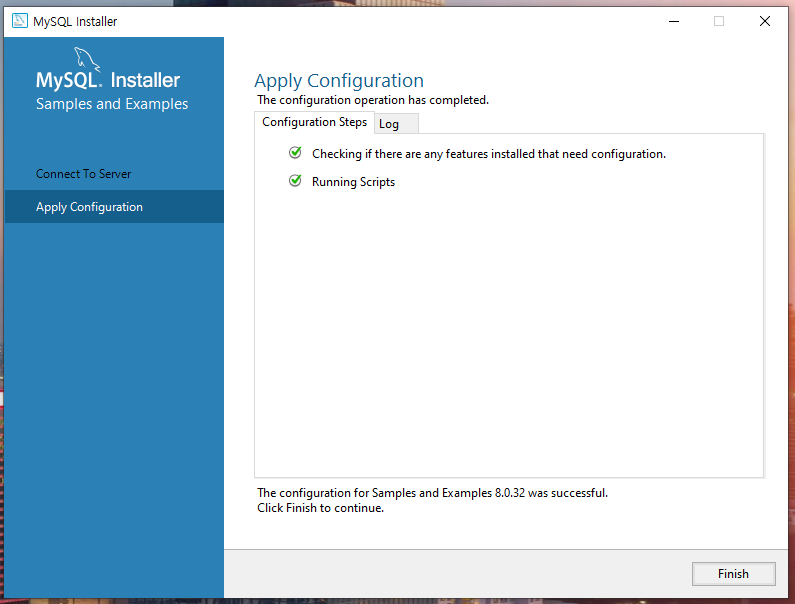Click the MySQL dolphin logo
This screenshot has height=604, width=795.
[87, 60]
